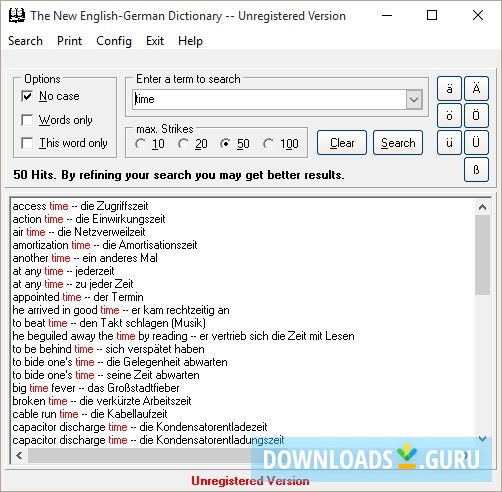Insert lowercase ä character
The width and height of the screenshot is (502, 492).
coord(449,89)
